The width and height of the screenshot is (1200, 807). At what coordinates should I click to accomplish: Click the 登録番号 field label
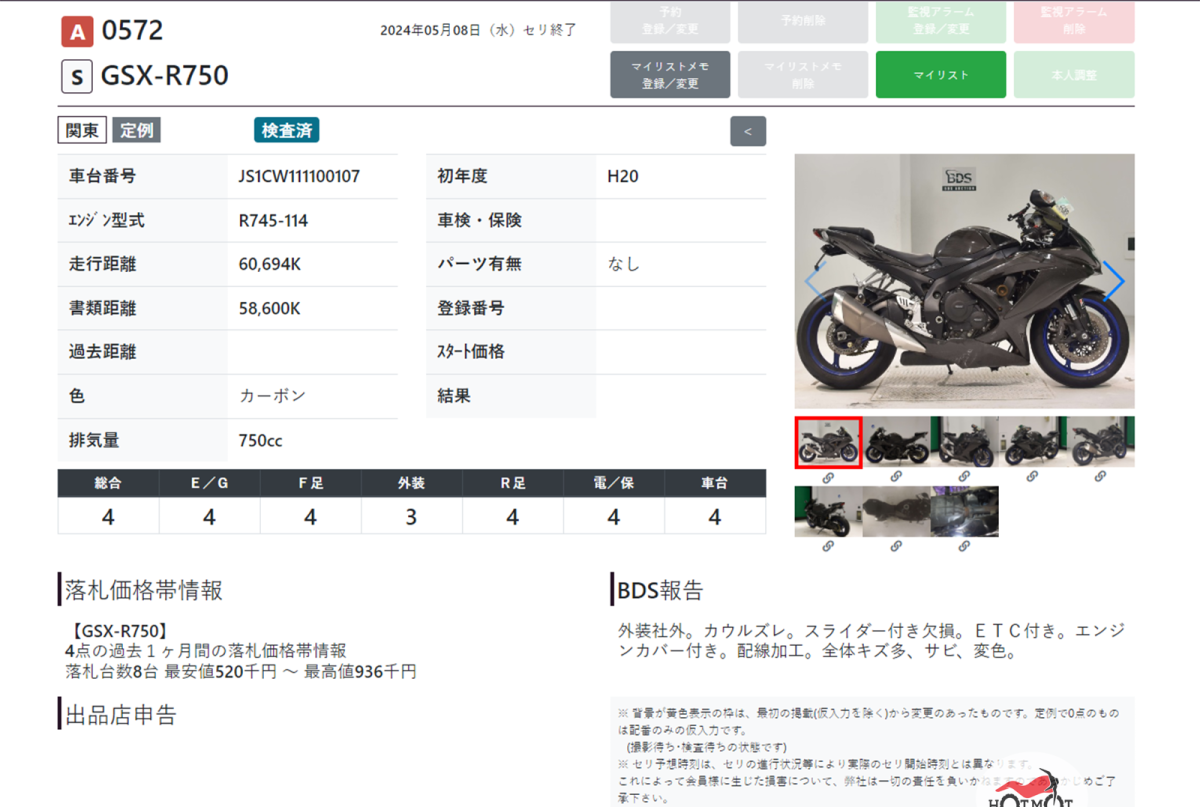pos(470,308)
